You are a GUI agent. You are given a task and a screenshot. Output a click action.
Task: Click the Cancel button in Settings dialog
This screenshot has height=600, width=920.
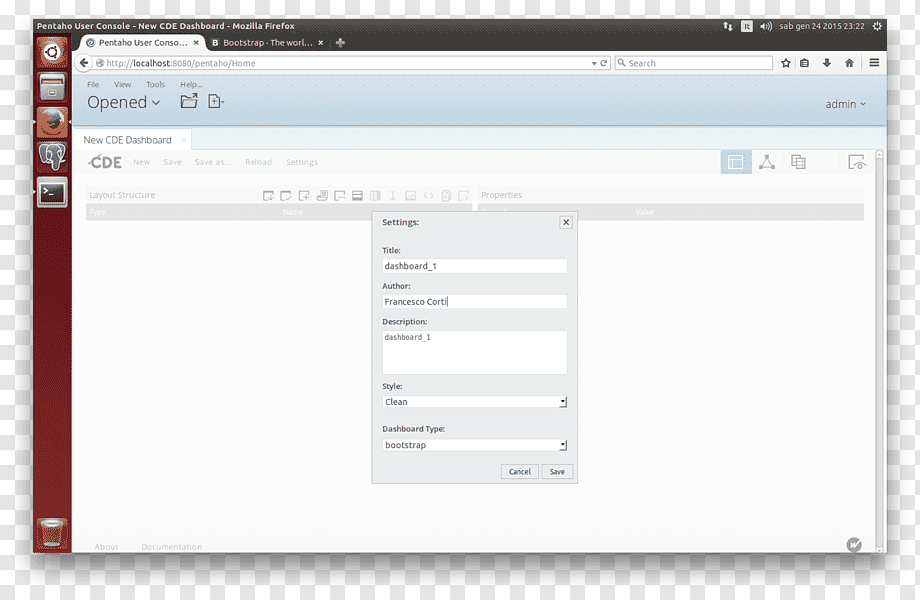[x=520, y=472]
